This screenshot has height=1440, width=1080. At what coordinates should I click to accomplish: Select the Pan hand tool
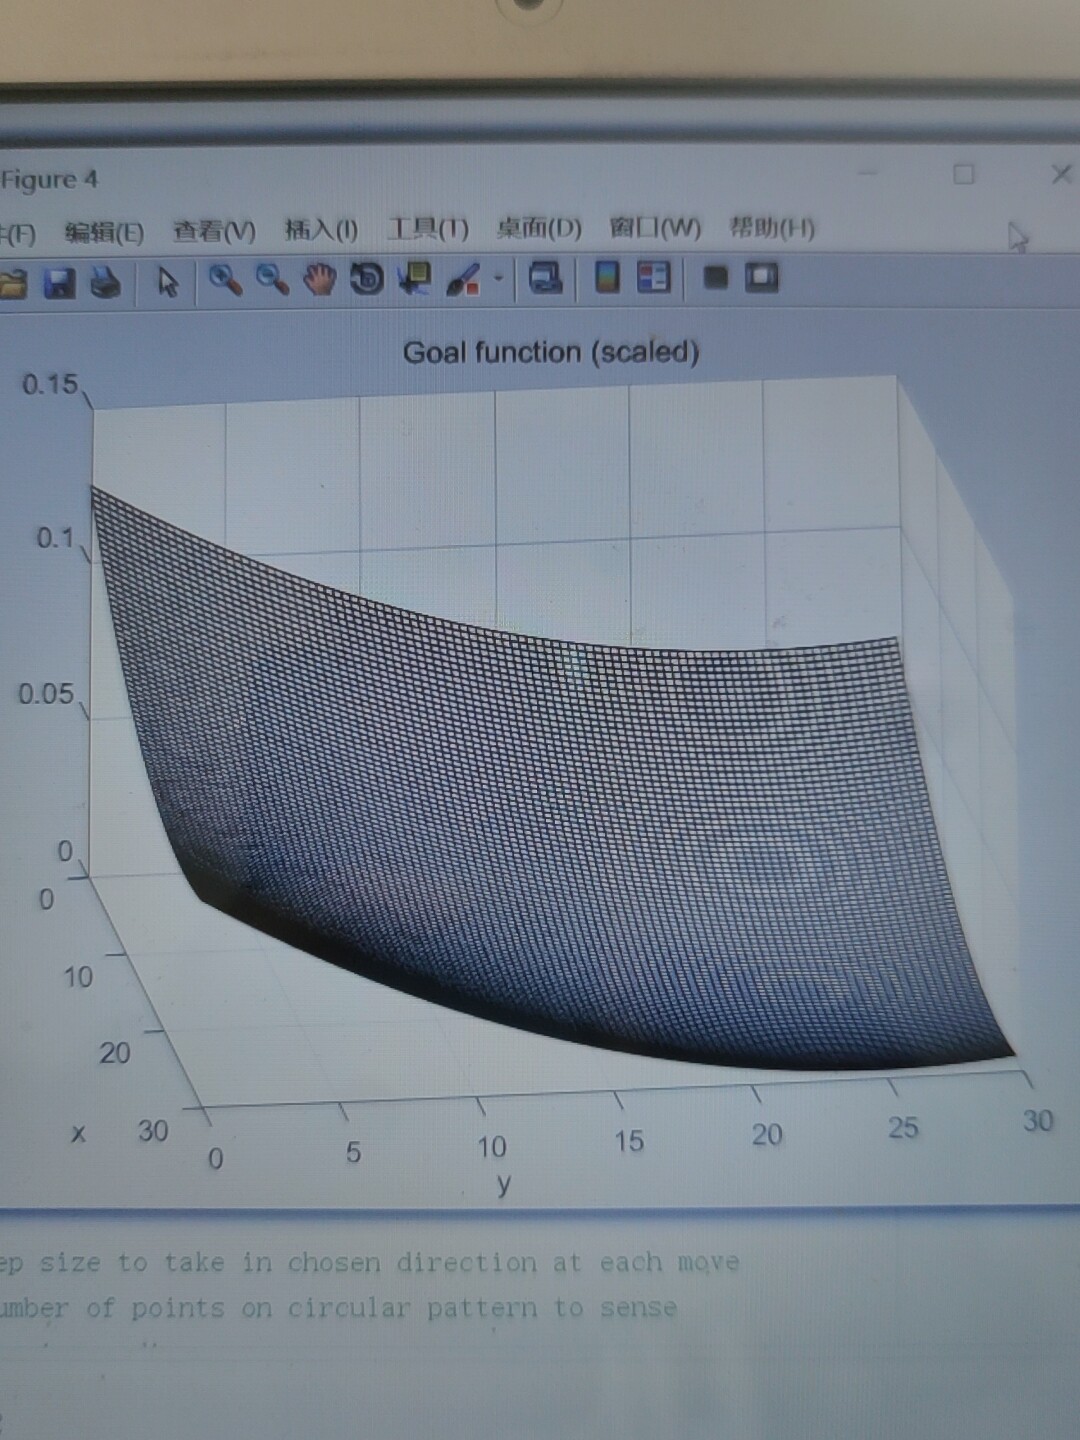click(x=320, y=279)
